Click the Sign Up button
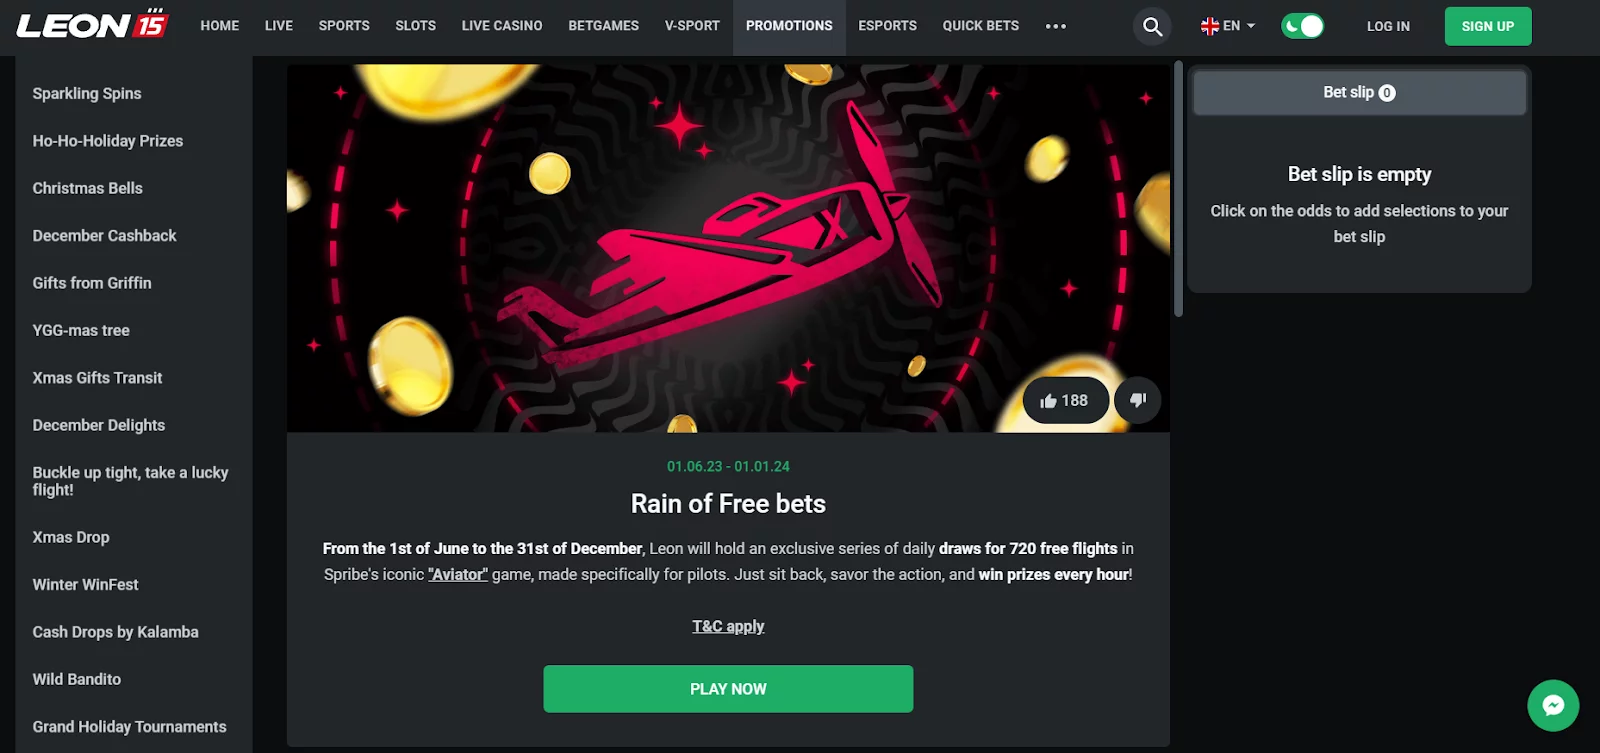Screen dimensions: 1600x753 pyautogui.click(x=1488, y=26)
